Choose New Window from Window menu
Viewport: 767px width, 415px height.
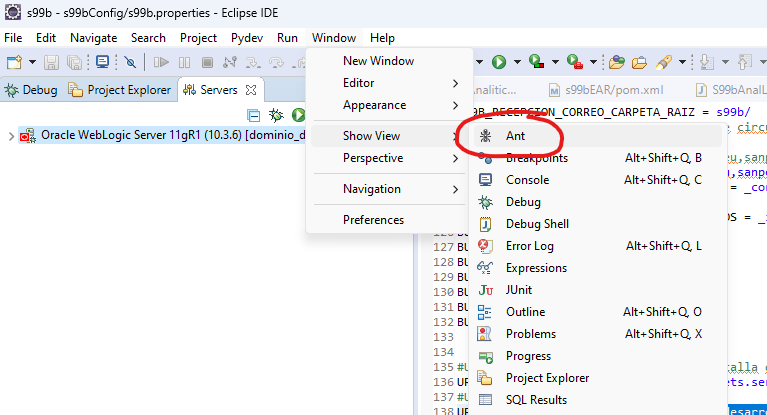[389, 61]
